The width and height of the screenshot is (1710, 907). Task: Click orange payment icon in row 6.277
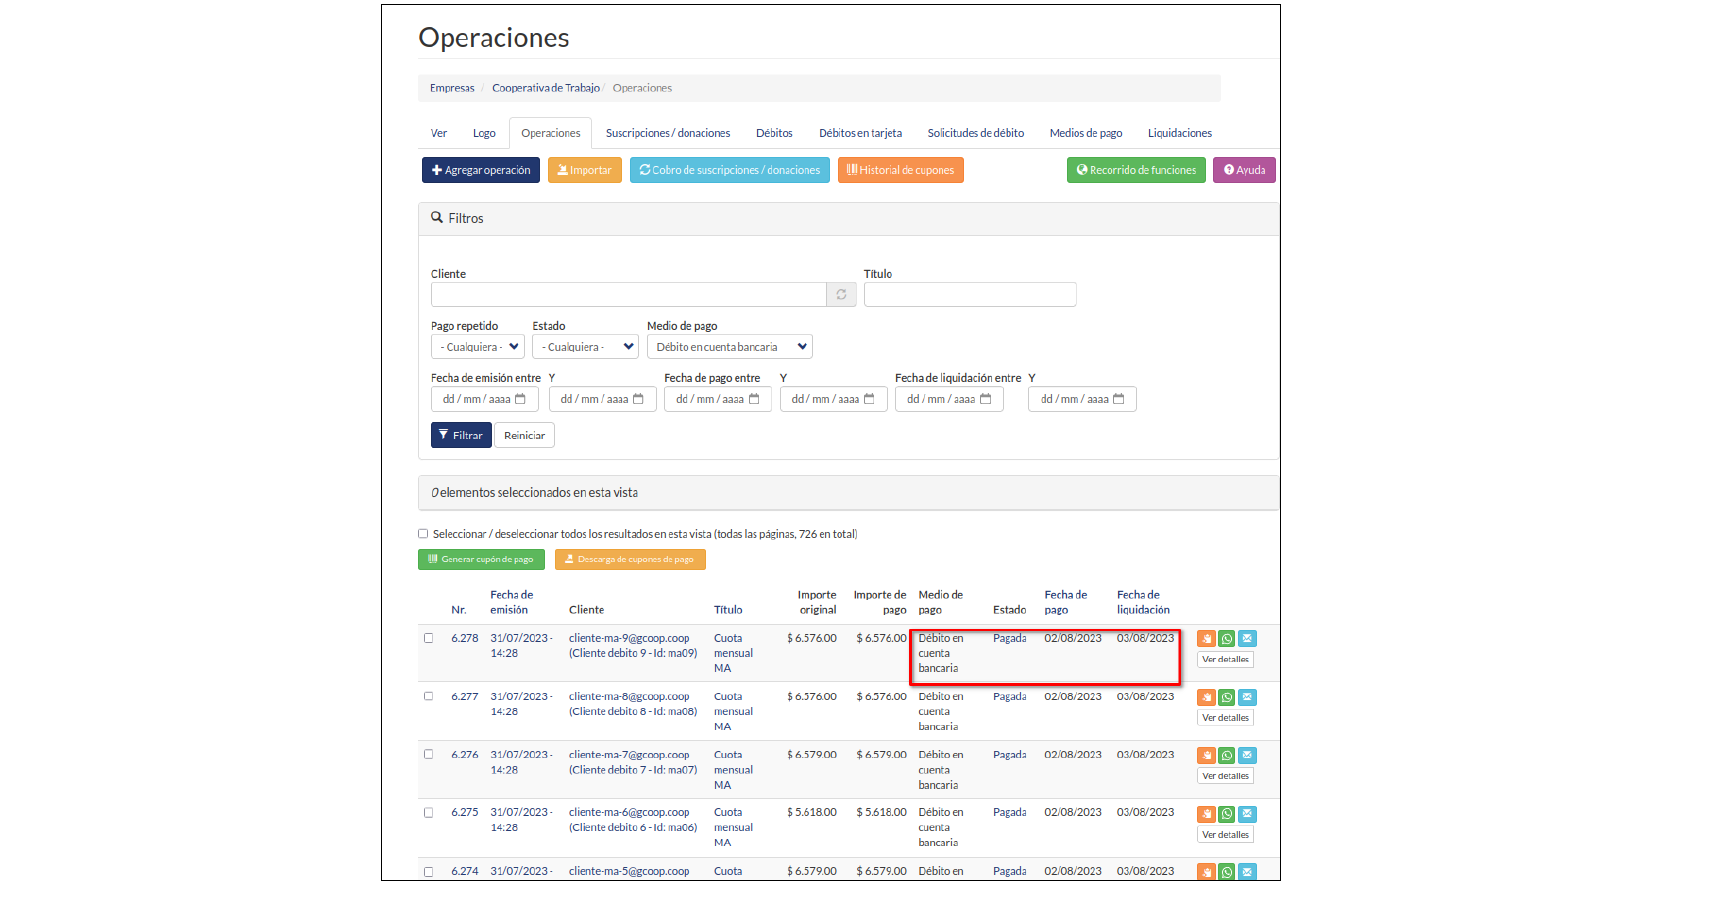[x=1206, y=697]
